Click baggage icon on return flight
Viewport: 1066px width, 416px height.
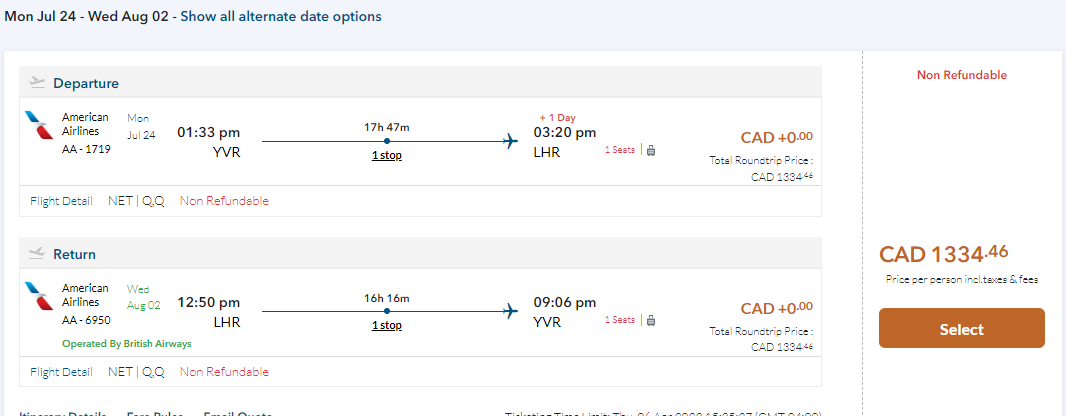[651, 320]
